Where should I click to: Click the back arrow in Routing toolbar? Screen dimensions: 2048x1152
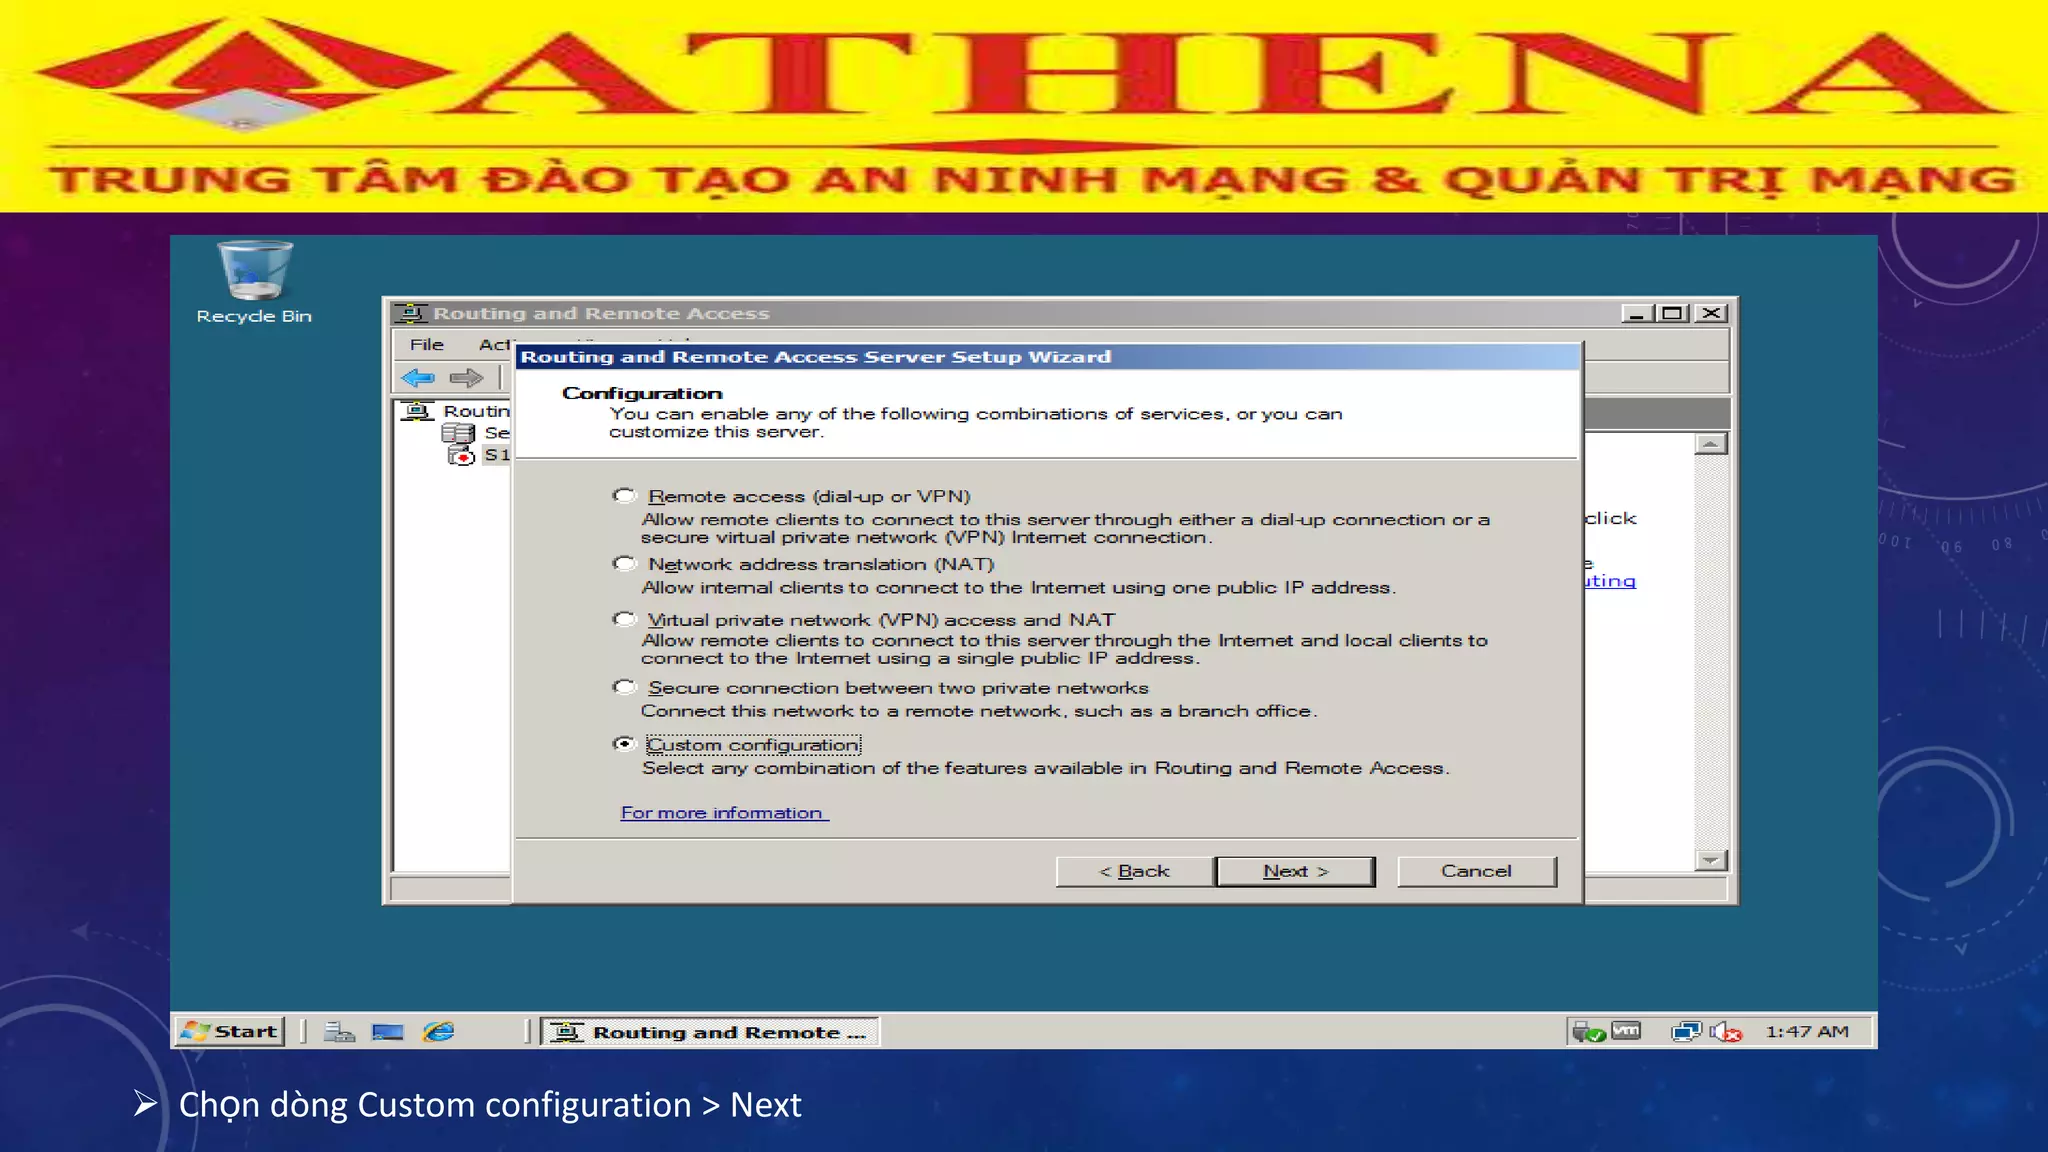coord(418,378)
